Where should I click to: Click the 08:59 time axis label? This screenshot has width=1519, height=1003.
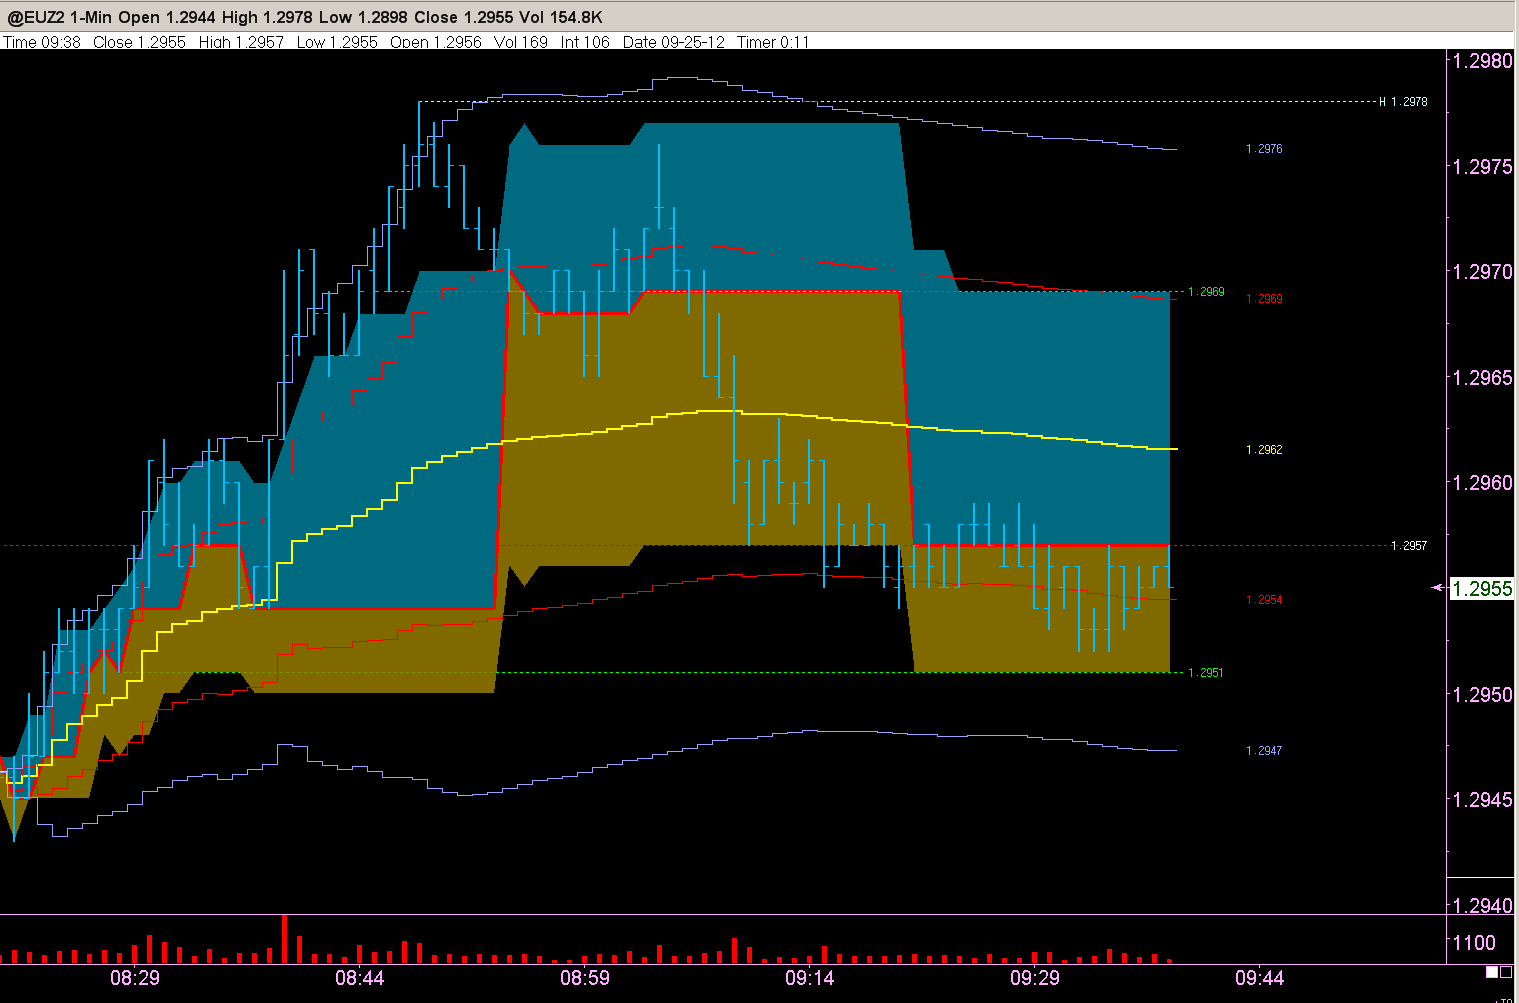tap(585, 977)
